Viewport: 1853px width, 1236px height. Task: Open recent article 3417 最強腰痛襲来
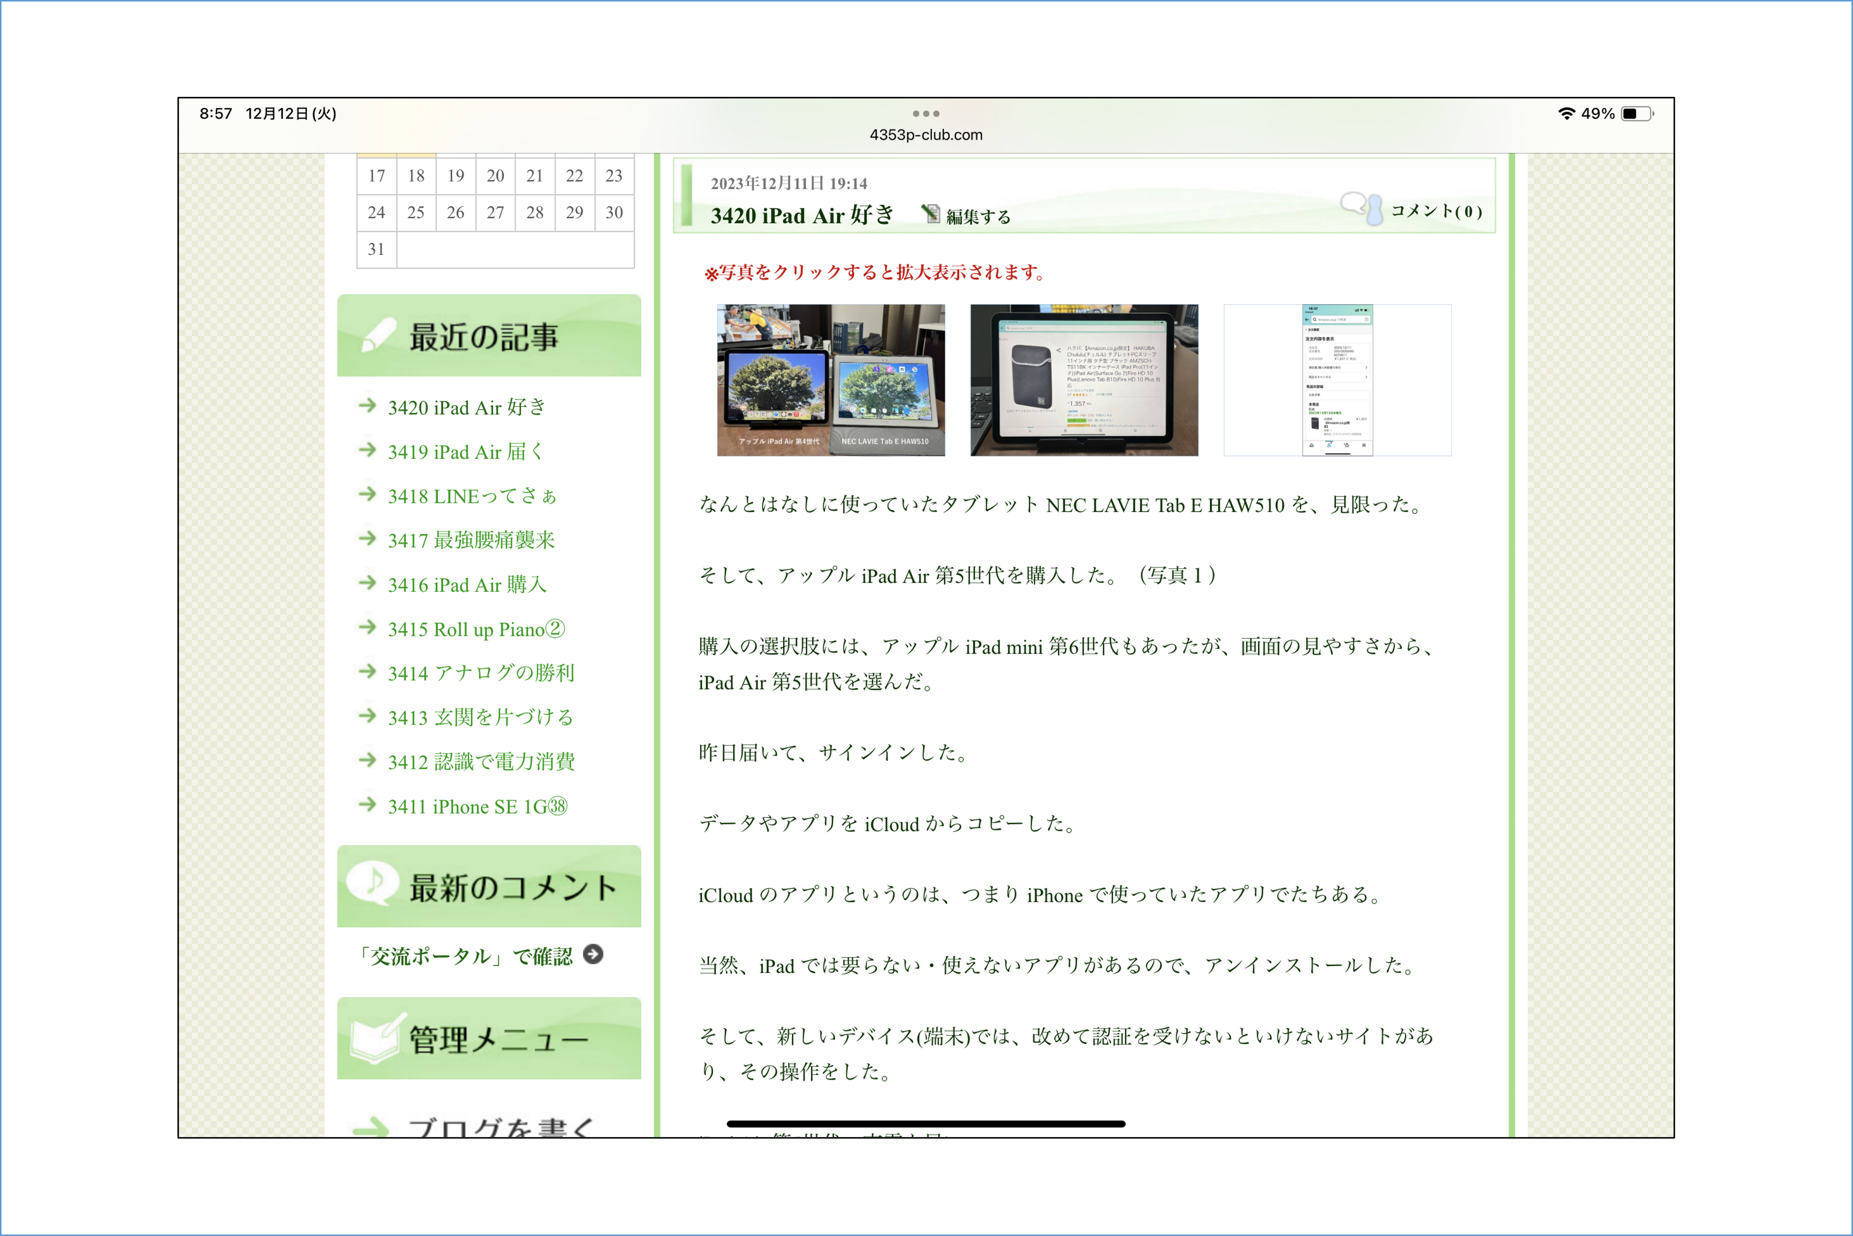(471, 540)
